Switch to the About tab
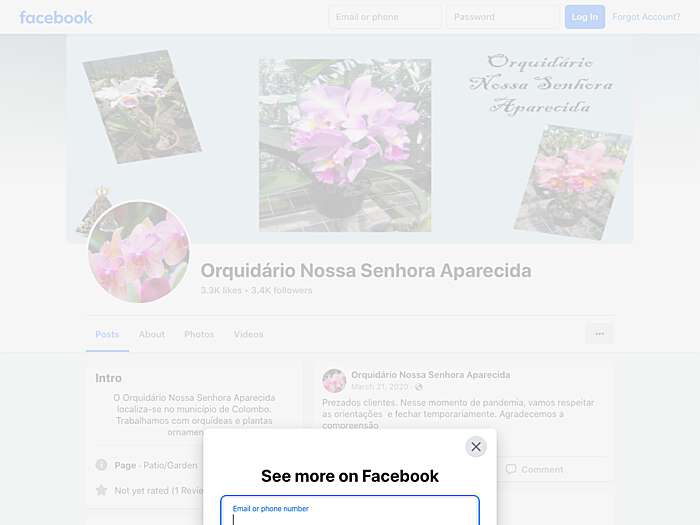Viewport: 700px width, 525px height. [x=152, y=334]
